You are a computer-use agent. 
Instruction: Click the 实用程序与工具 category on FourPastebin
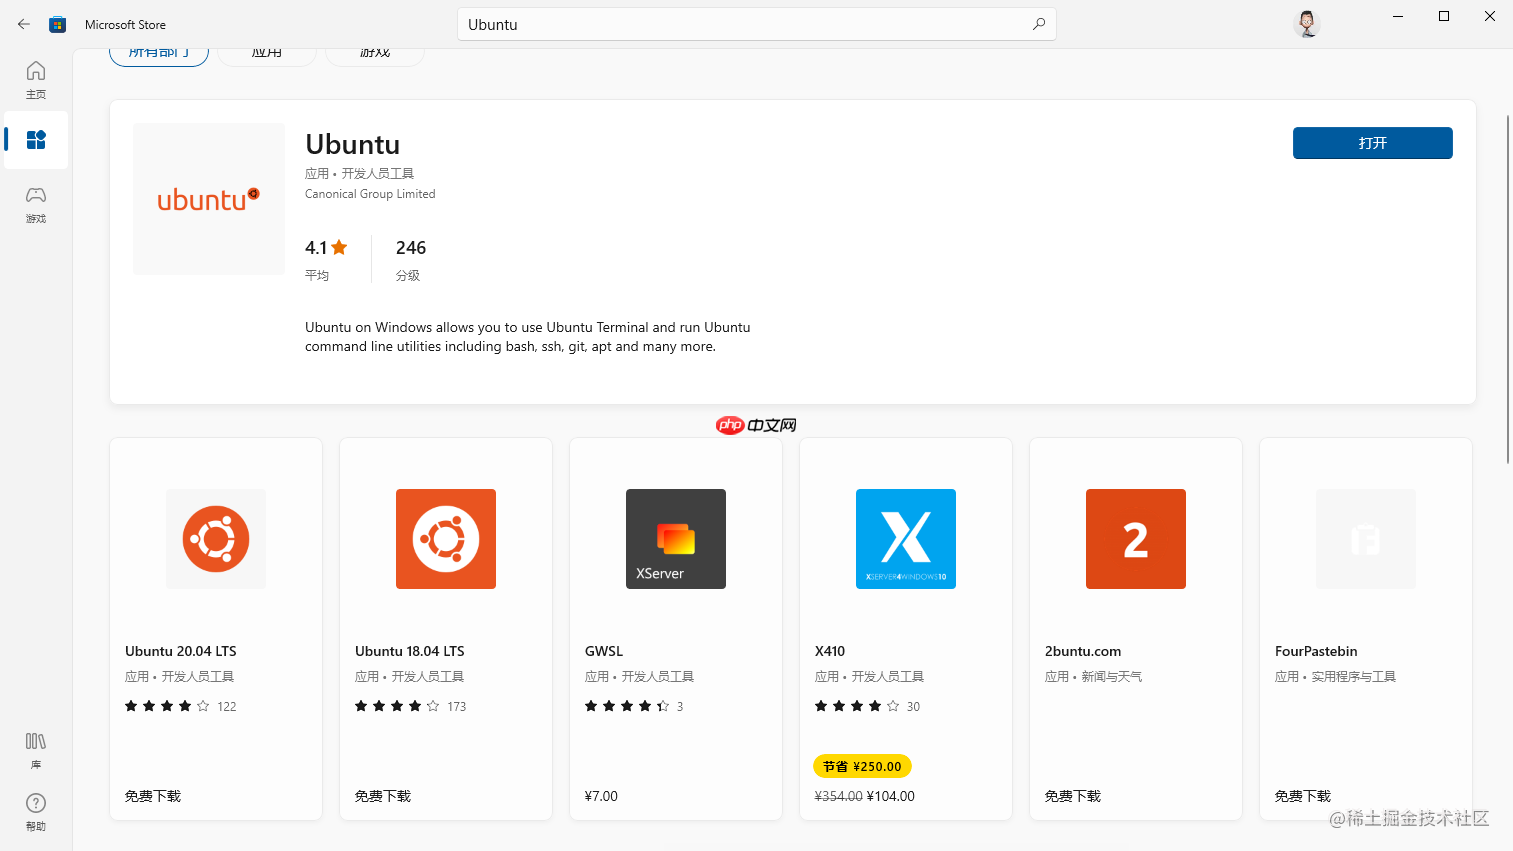(x=1353, y=677)
